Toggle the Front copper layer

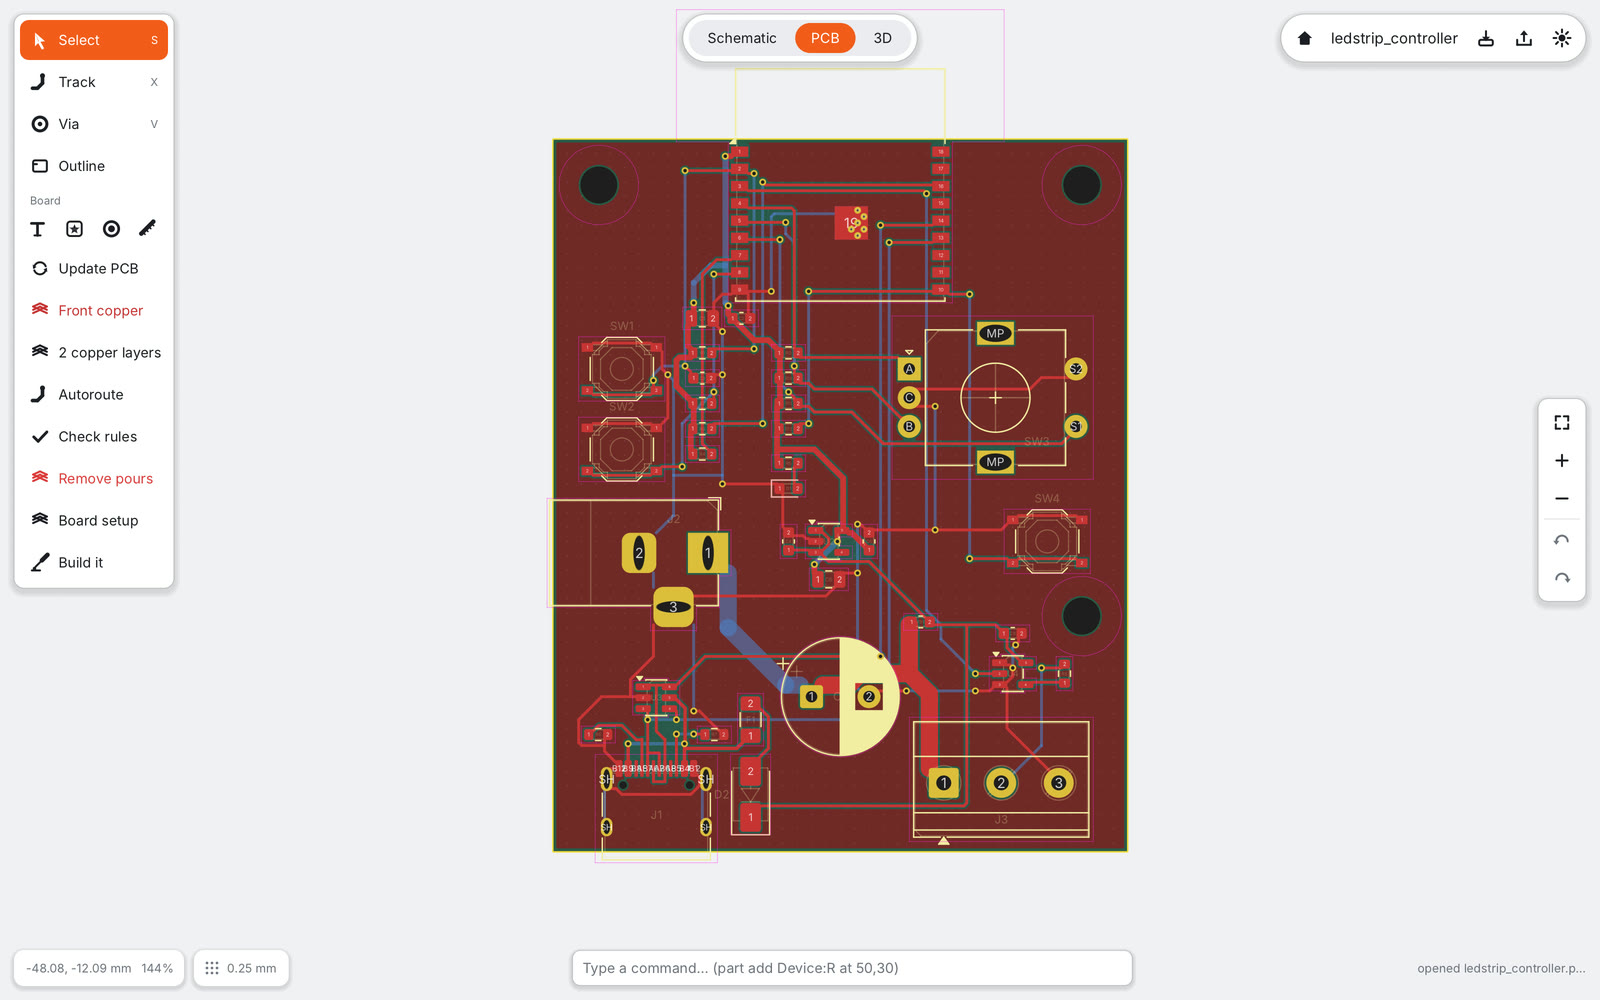pyautogui.click(x=94, y=310)
